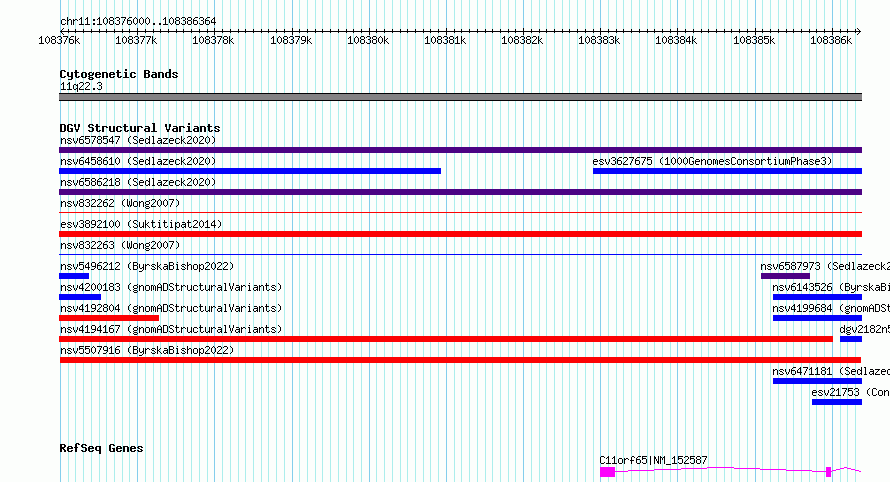This screenshot has height=482, width=890.
Task: Click the Cytogenetic Bands track title
Action: point(119,74)
